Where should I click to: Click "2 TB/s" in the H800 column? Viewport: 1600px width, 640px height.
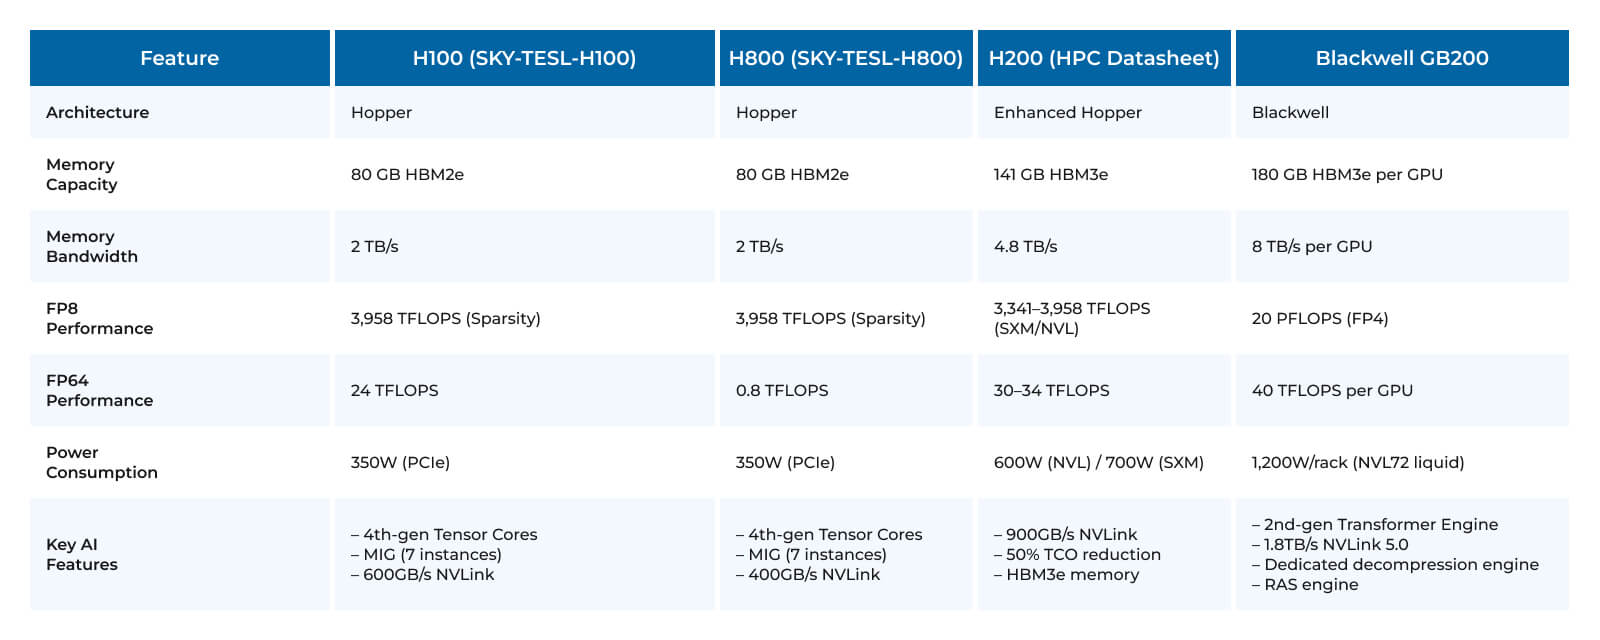759,246
